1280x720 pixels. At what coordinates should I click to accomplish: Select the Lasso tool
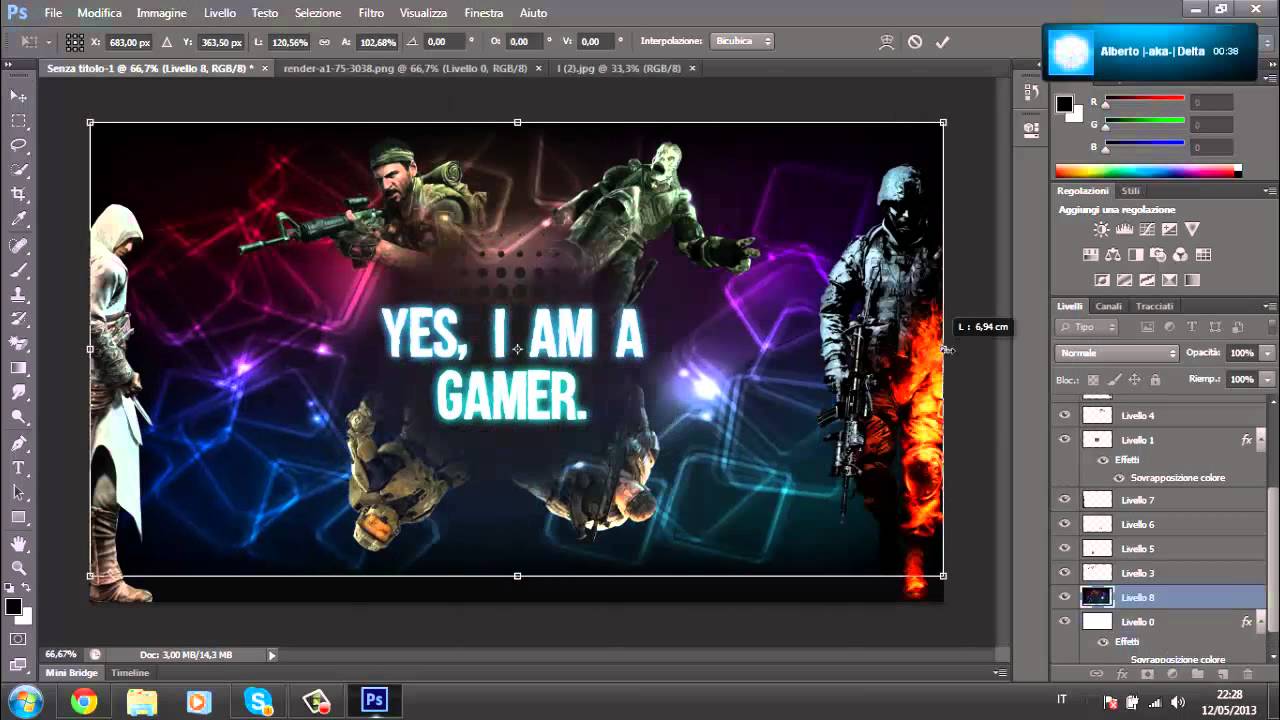coord(18,146)
